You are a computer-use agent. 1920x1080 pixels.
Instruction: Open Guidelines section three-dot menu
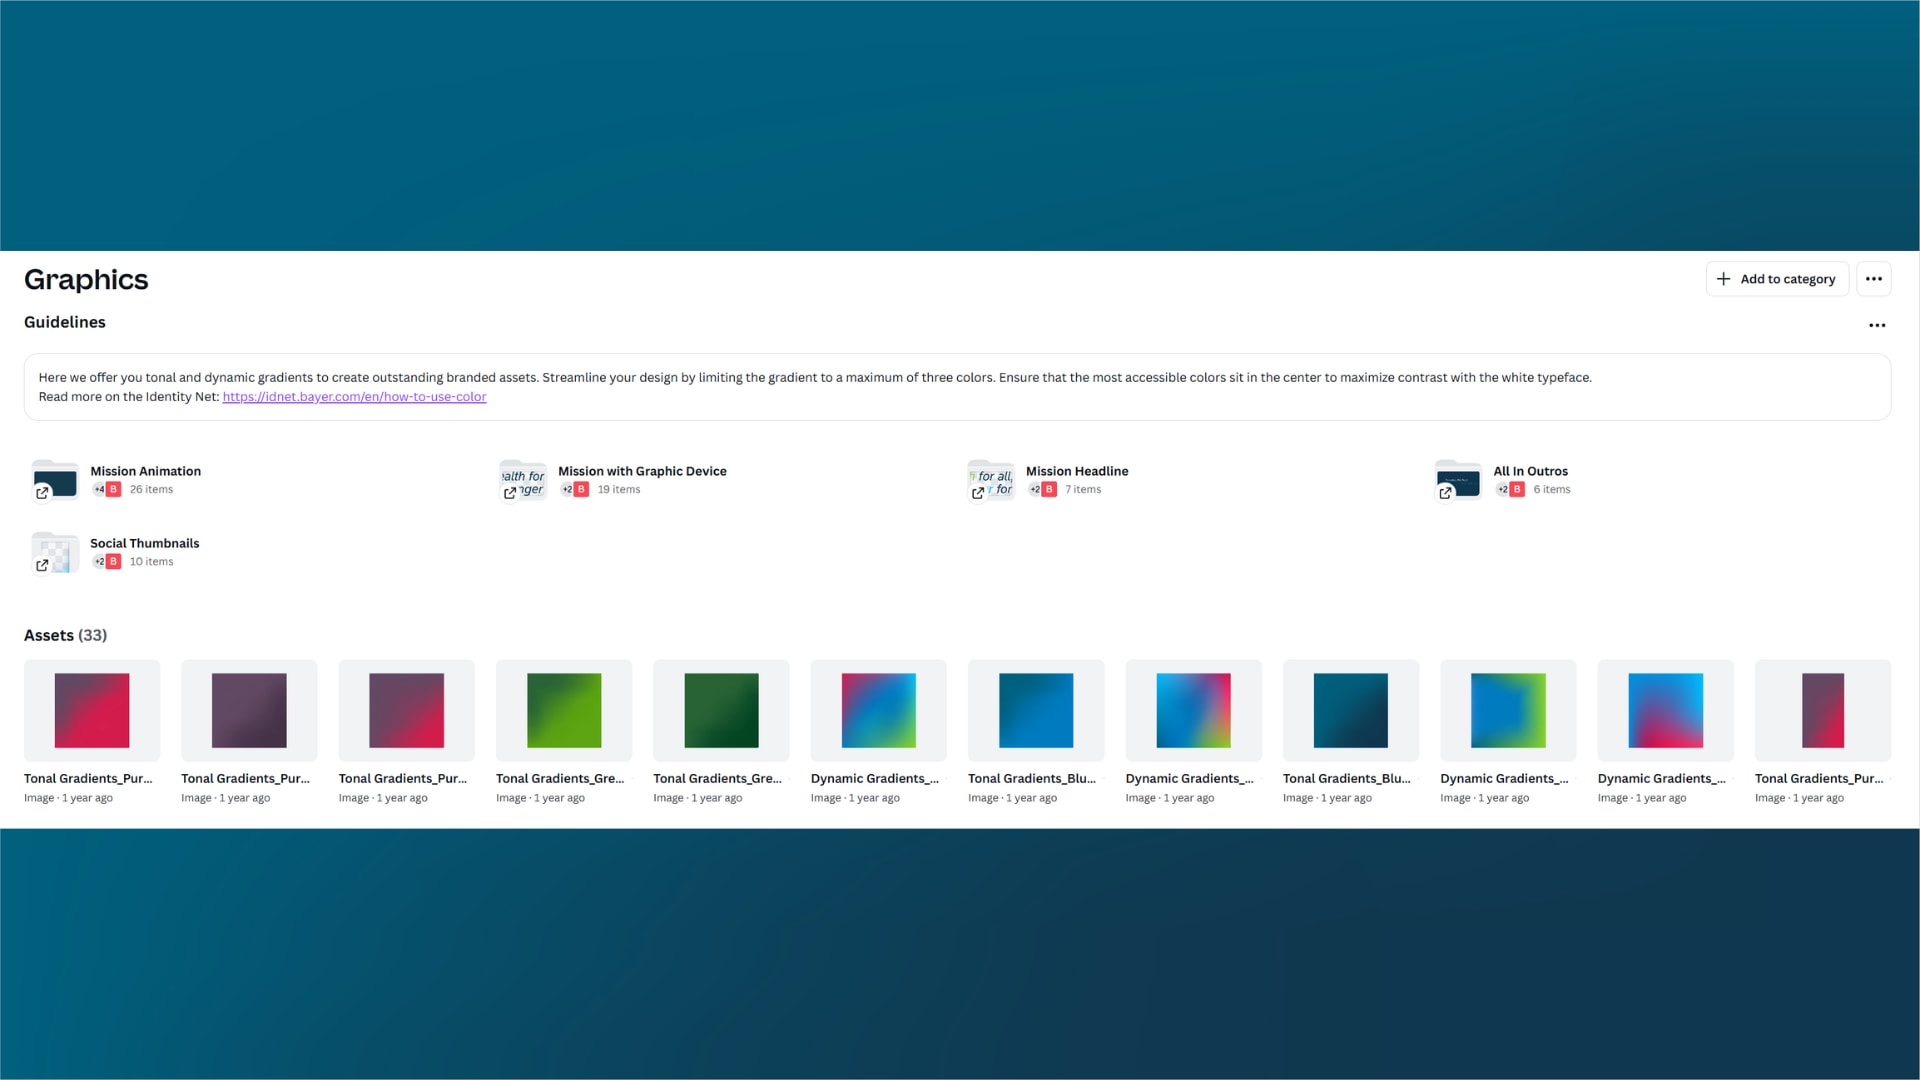[1877, 325]
